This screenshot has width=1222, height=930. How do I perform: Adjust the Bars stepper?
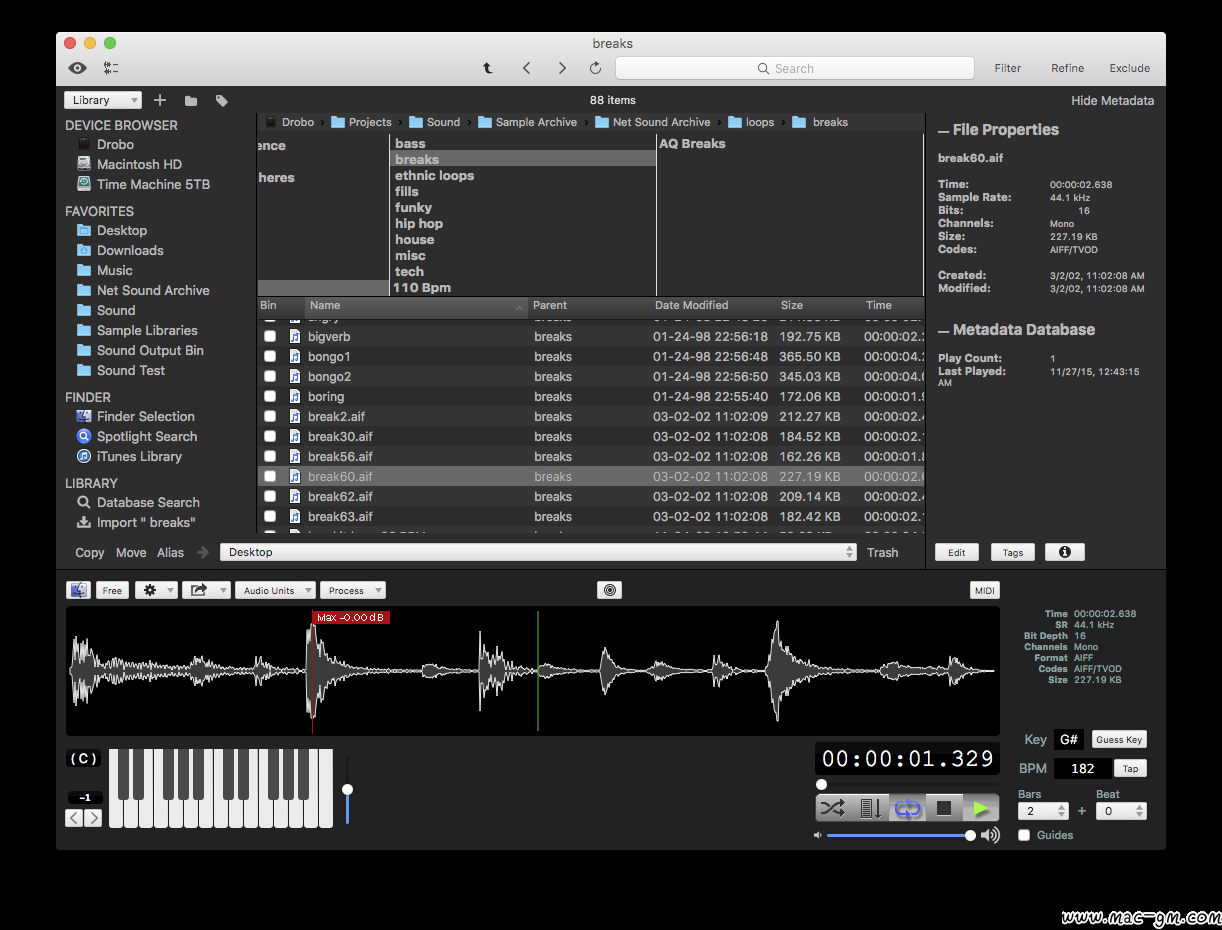[1062, 811]
